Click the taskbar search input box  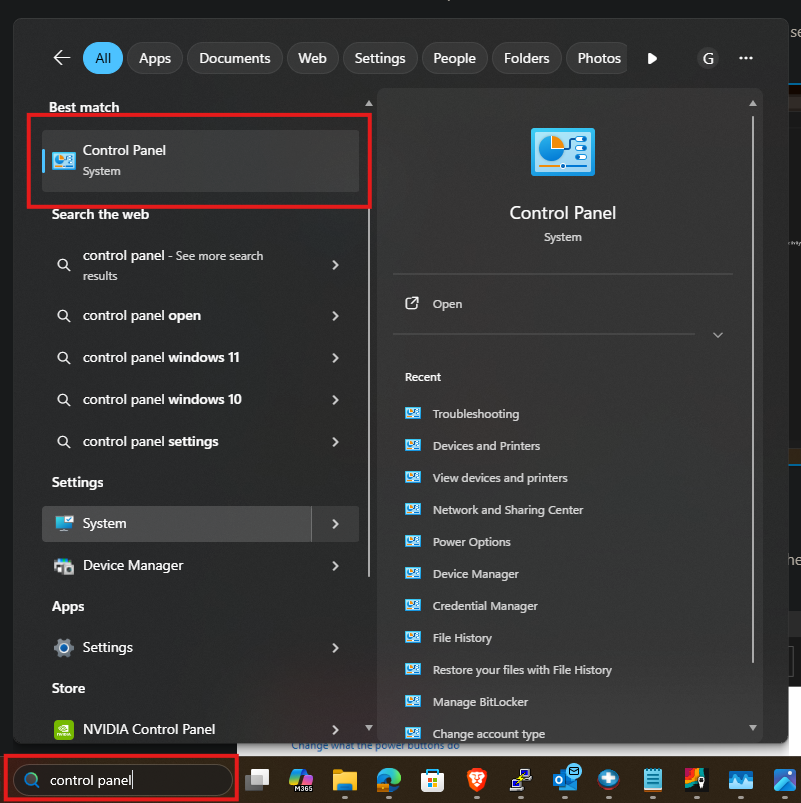pos(123,780)
